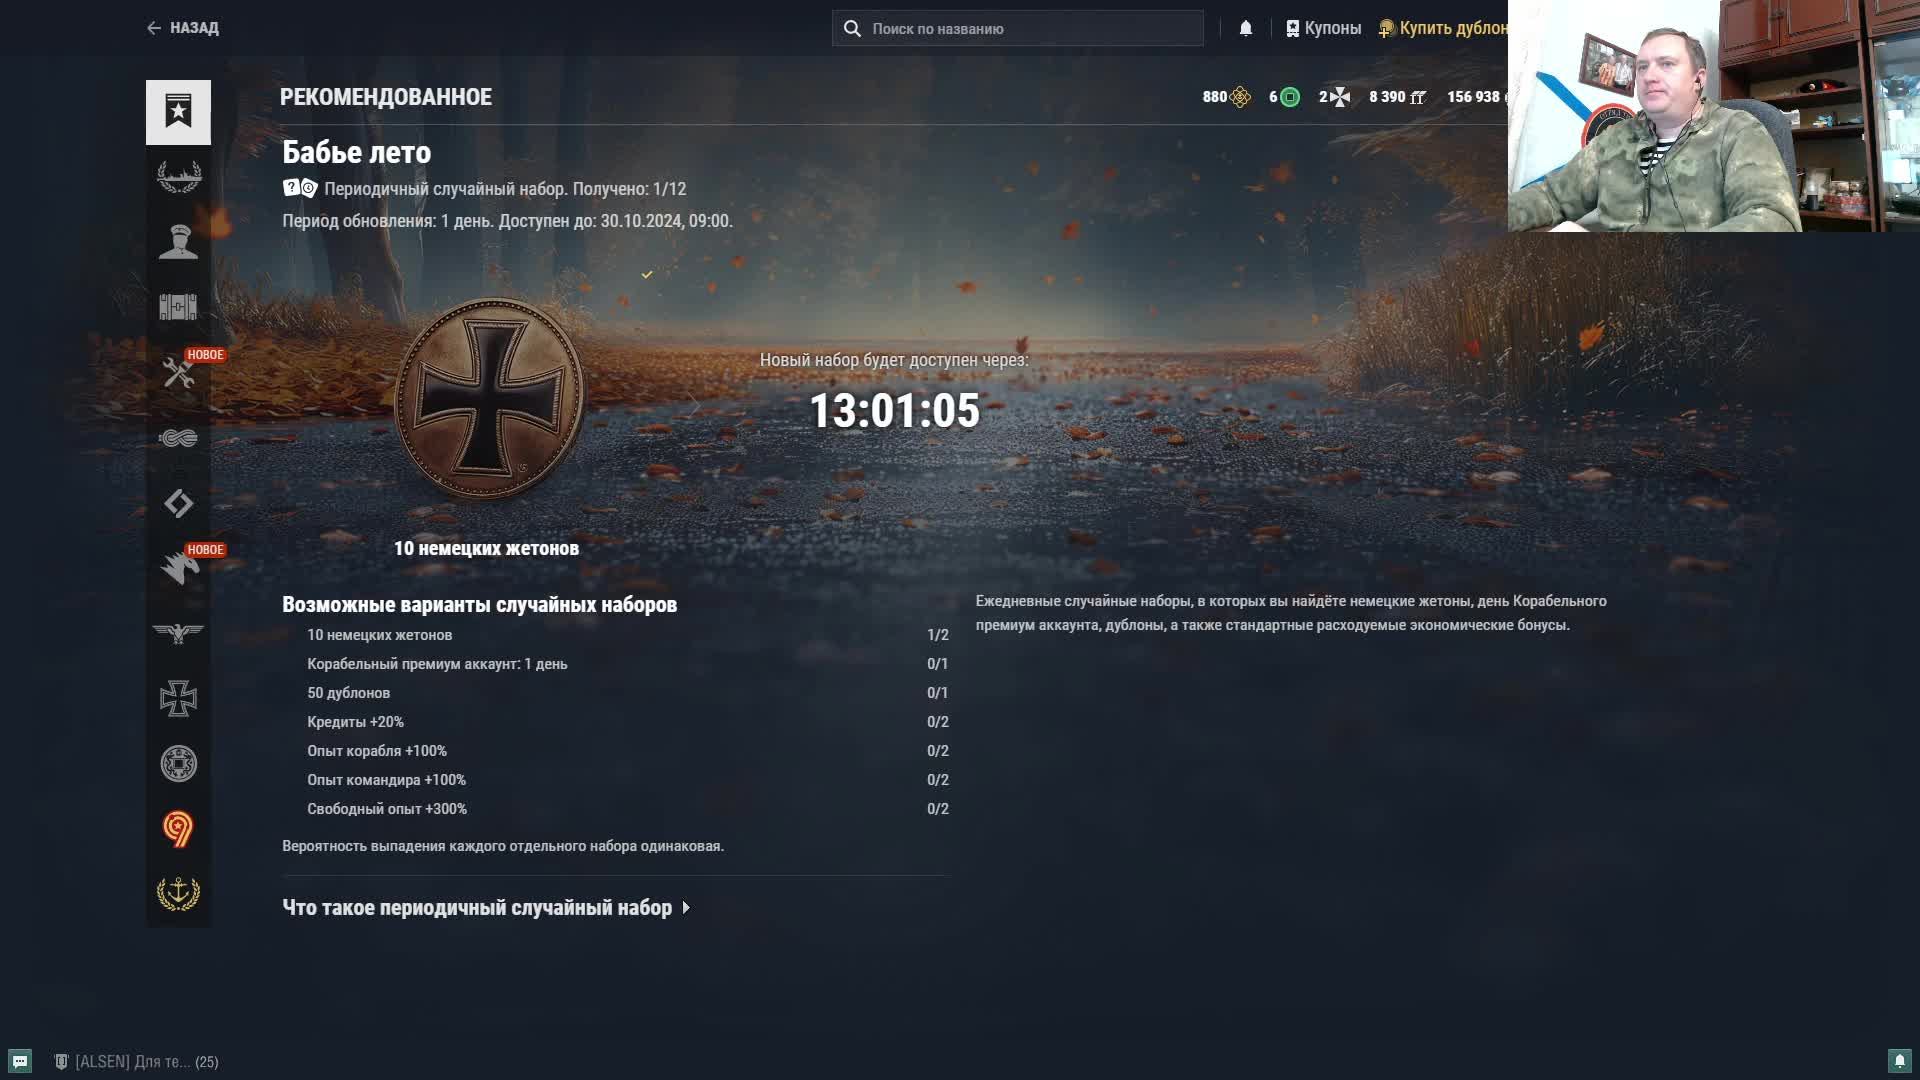Open the Recommended bookmark-star sidebar category
Image resolution: width=1920 pixels, height=1080 pixels.
point(178,112)
